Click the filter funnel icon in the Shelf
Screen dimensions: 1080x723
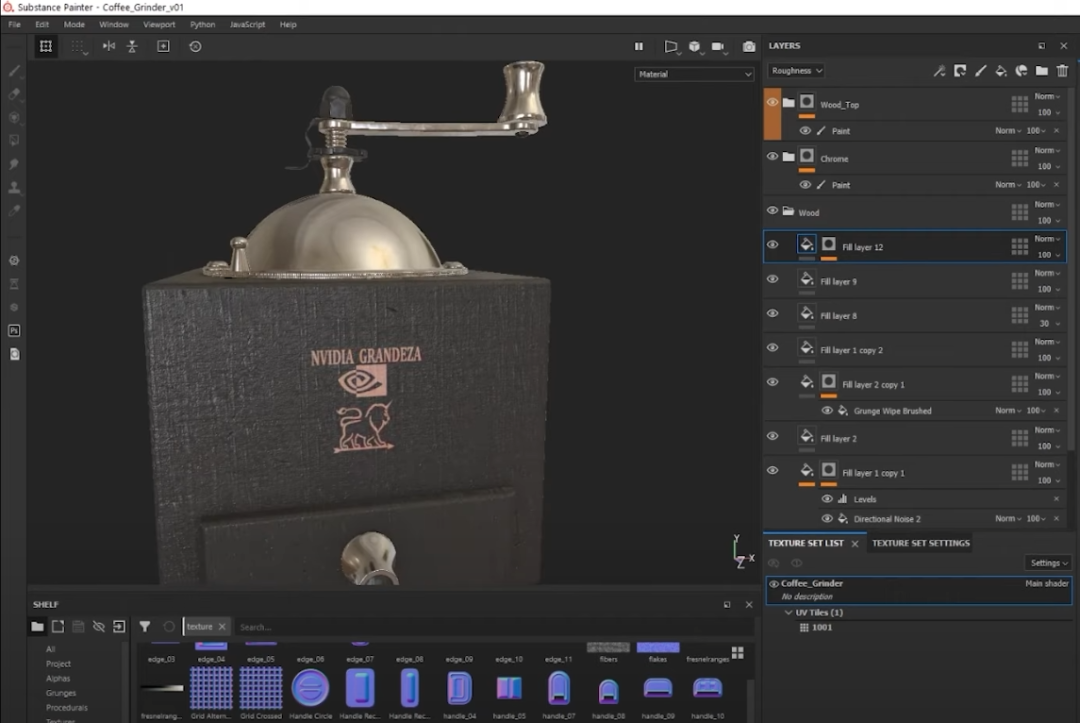pyautogui.click(x=145, y=627)
